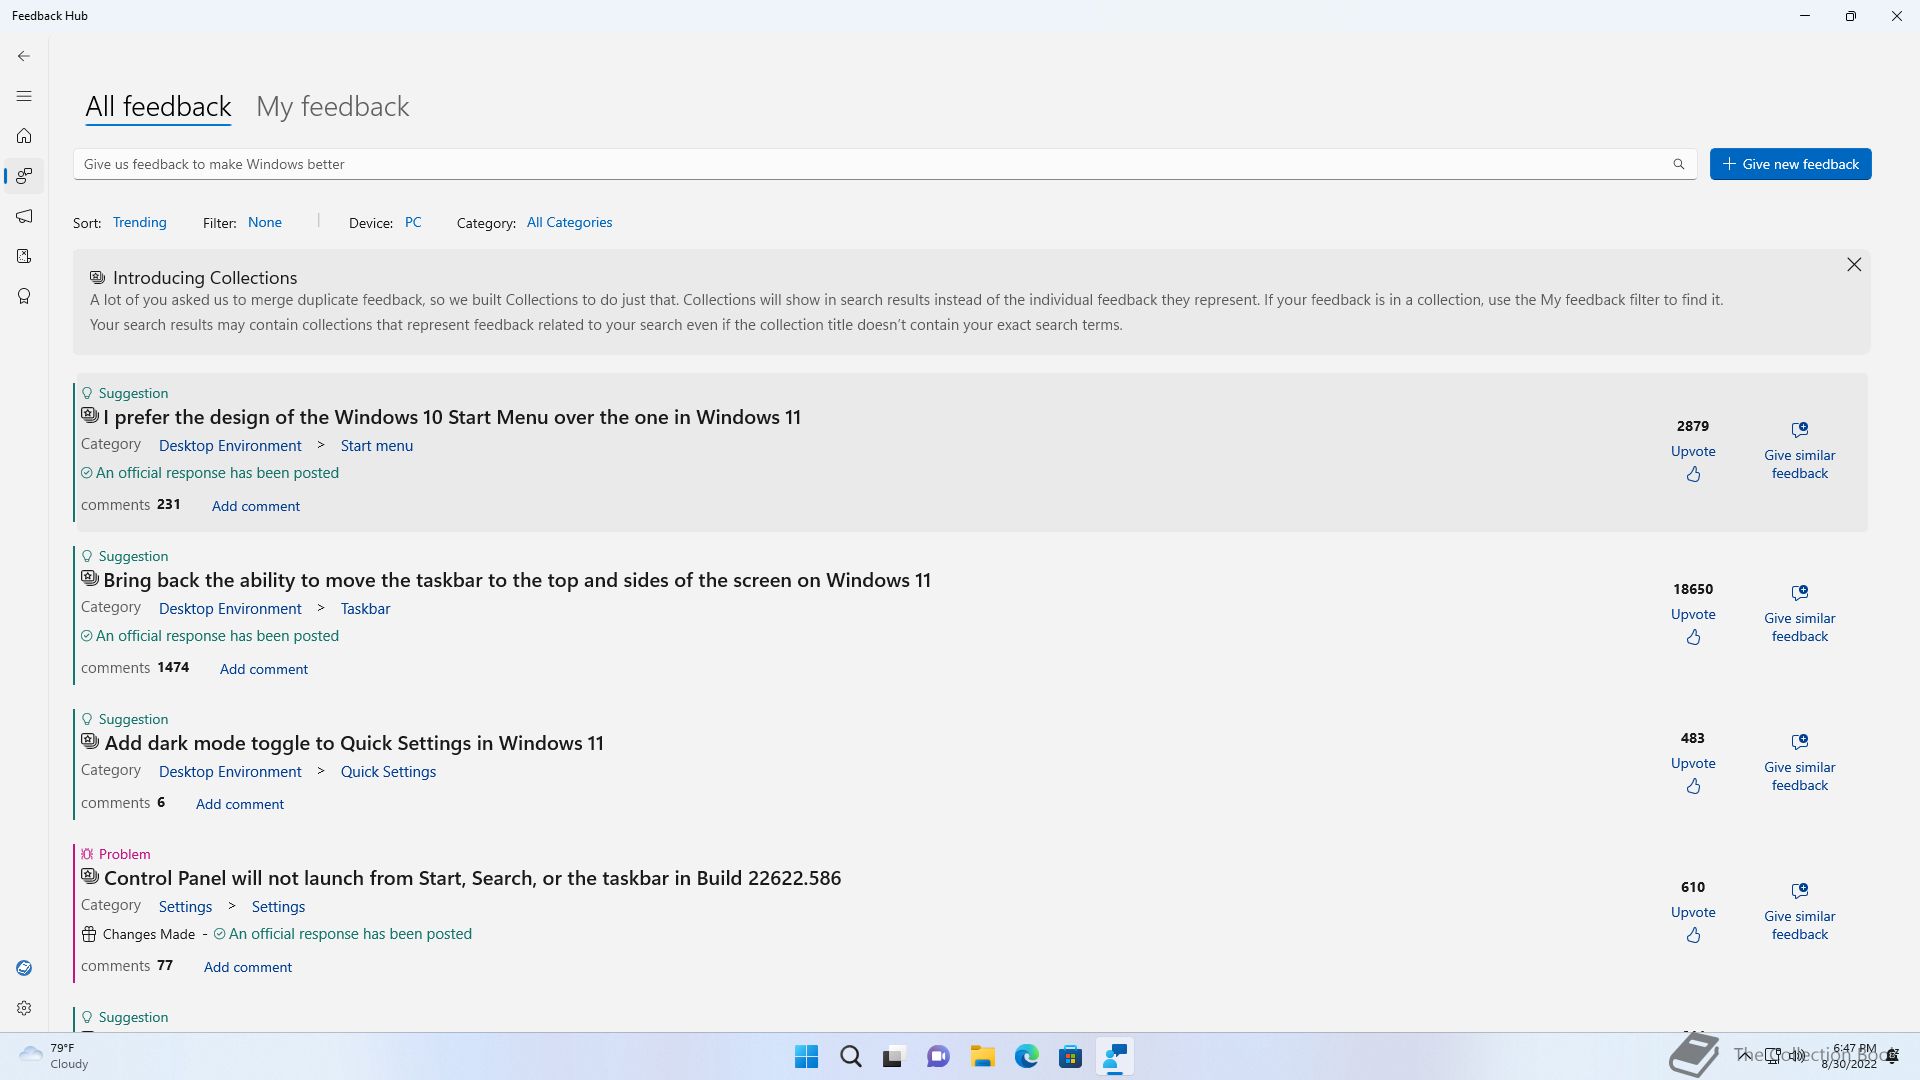Change the Device PC selection
The image size is (1920, 1080).
tap(413, 222)
